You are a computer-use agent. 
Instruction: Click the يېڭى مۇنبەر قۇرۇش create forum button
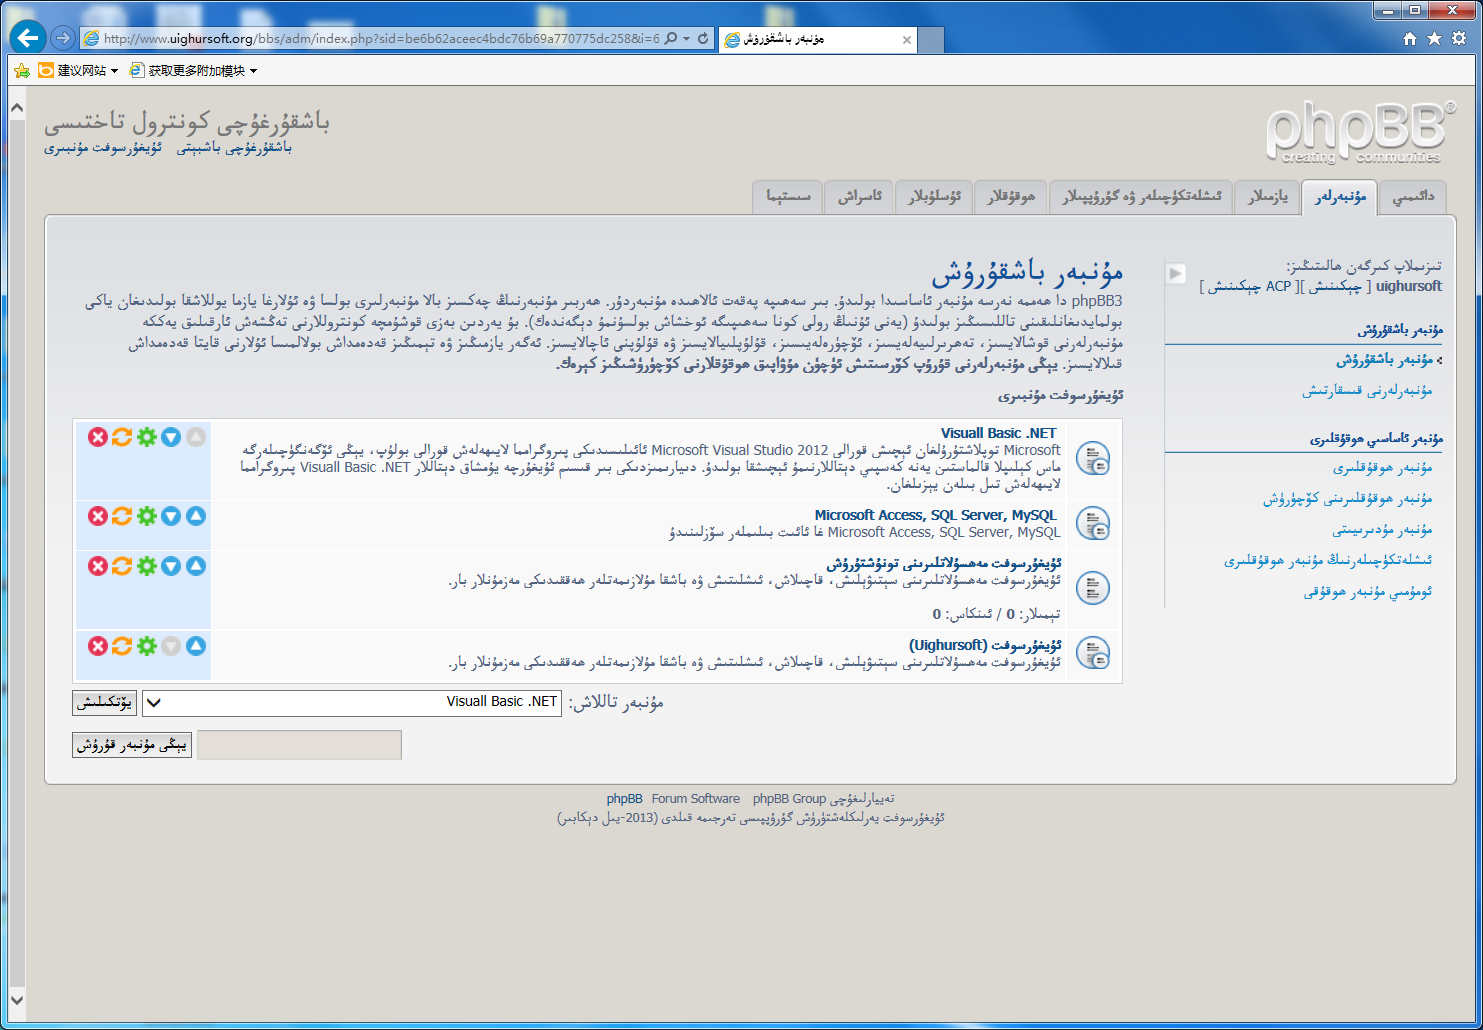pyautogui.click(x=132, y=745)
